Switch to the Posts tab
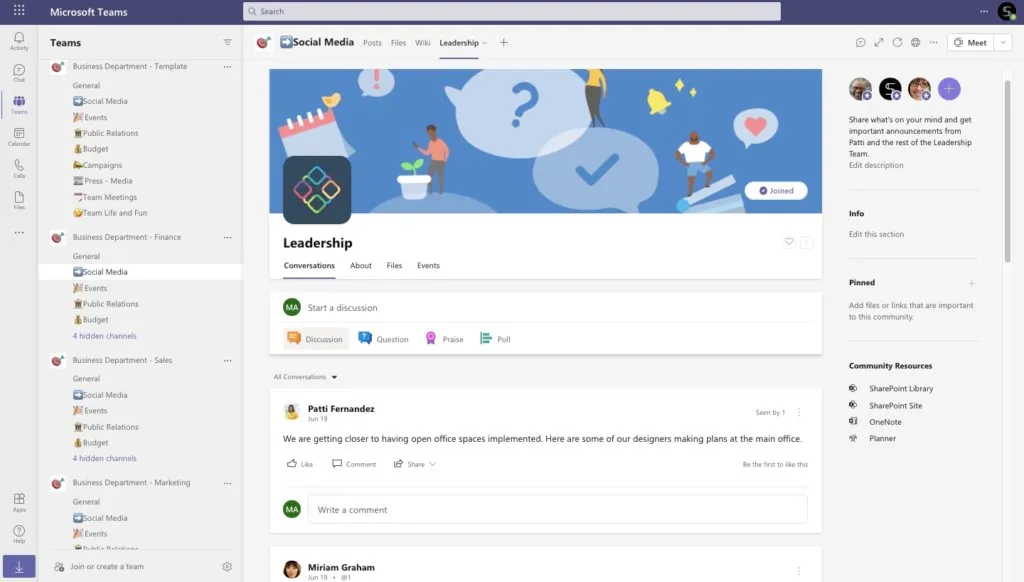The image size is (1024, 582). (x=372, y=42)
